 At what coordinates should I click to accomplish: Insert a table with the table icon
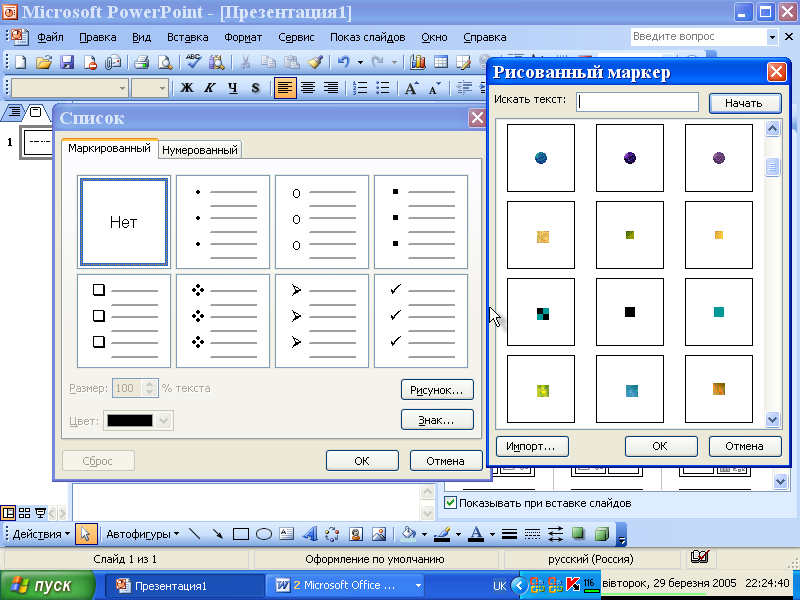[440, 62]
